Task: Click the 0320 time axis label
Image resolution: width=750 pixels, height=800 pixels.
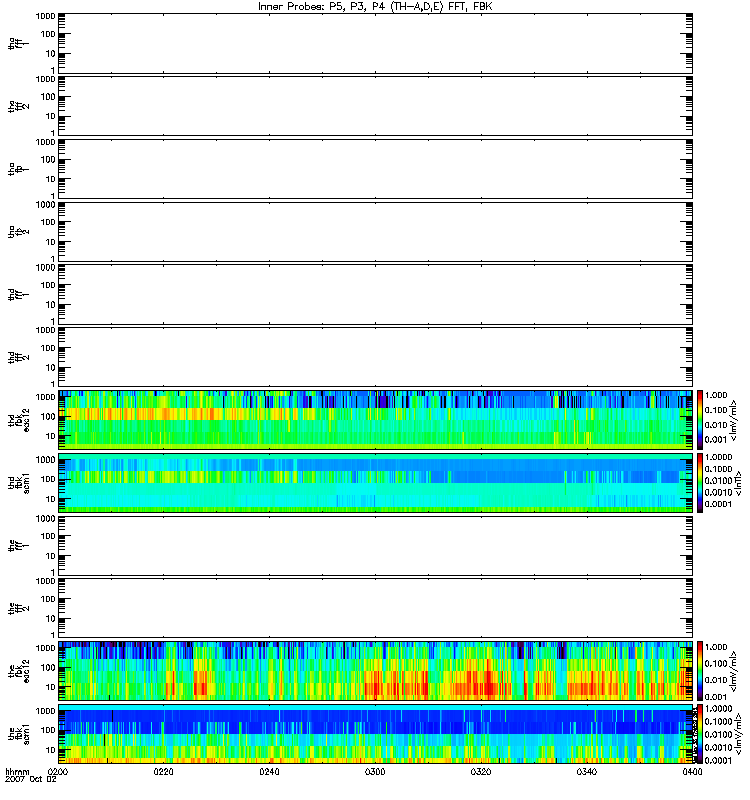Action: [481, 771]
